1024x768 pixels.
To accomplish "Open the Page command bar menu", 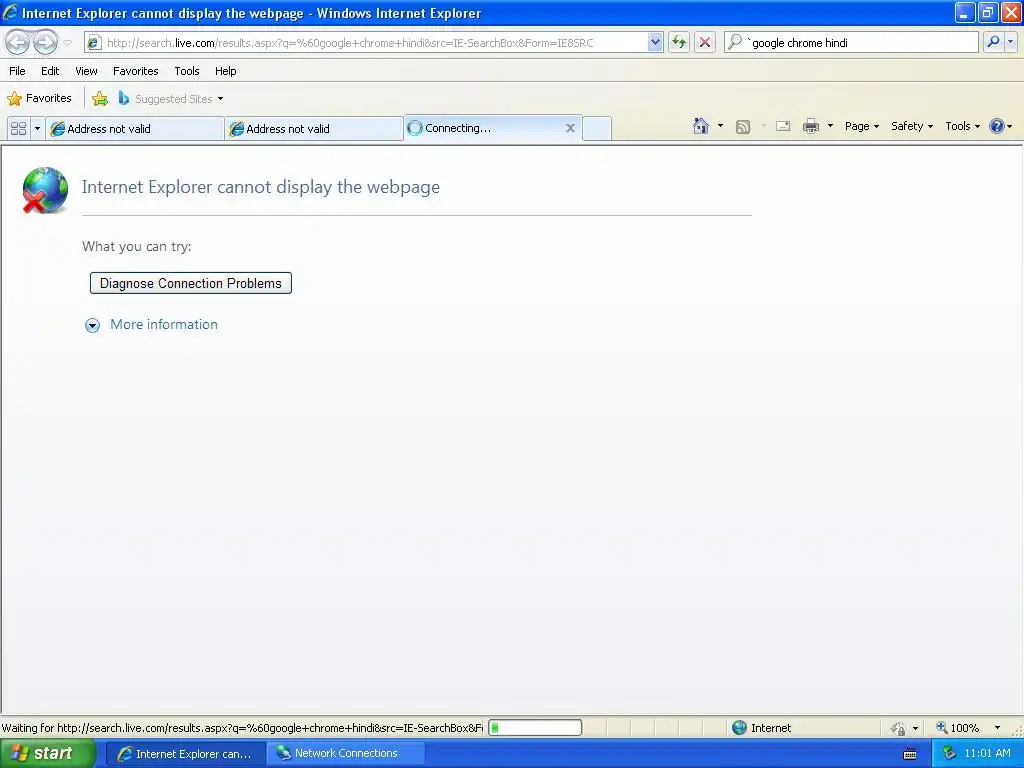I will (861, 126).
